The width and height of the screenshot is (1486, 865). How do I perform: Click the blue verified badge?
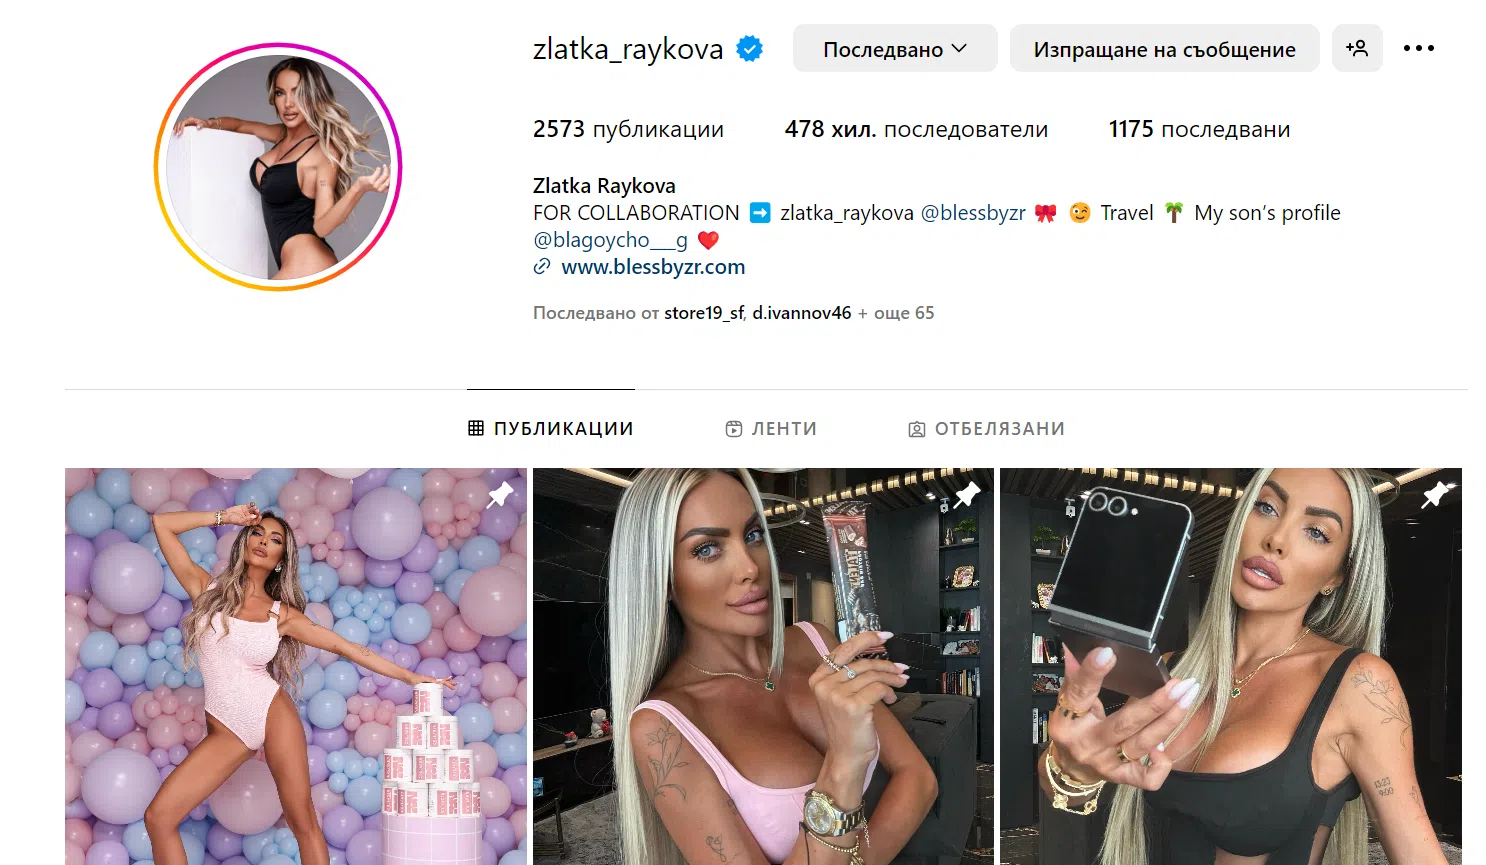pyautogui.click(x=750, y=48)
